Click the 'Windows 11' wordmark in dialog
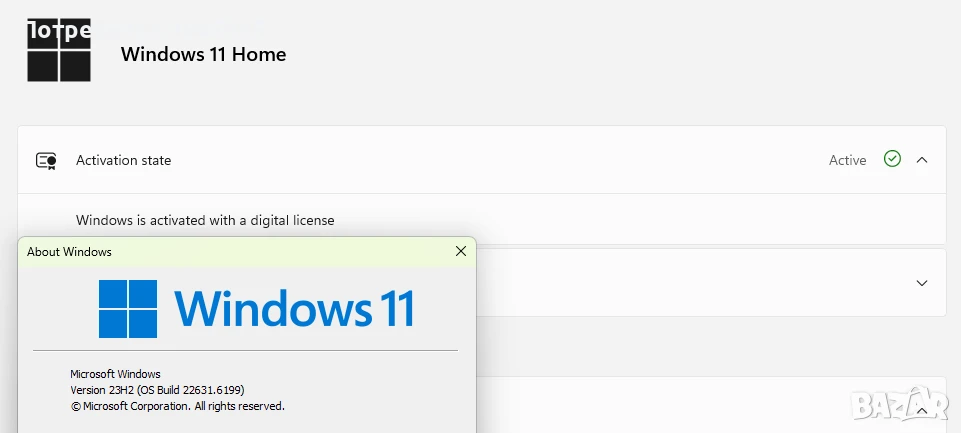Screen dimensions: 961x433 coord(294,308)
